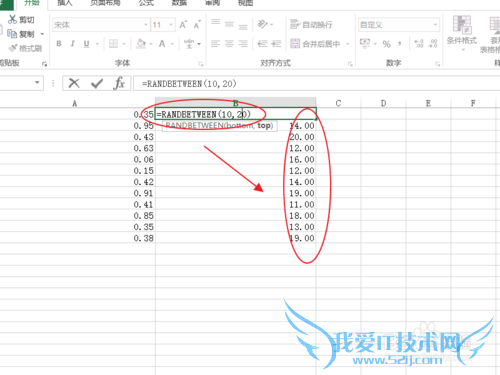The width and height of the screenshot is (500, 375).
Task: Open the Merge & Center dropdown arrow
Action: tap(348, 44)
